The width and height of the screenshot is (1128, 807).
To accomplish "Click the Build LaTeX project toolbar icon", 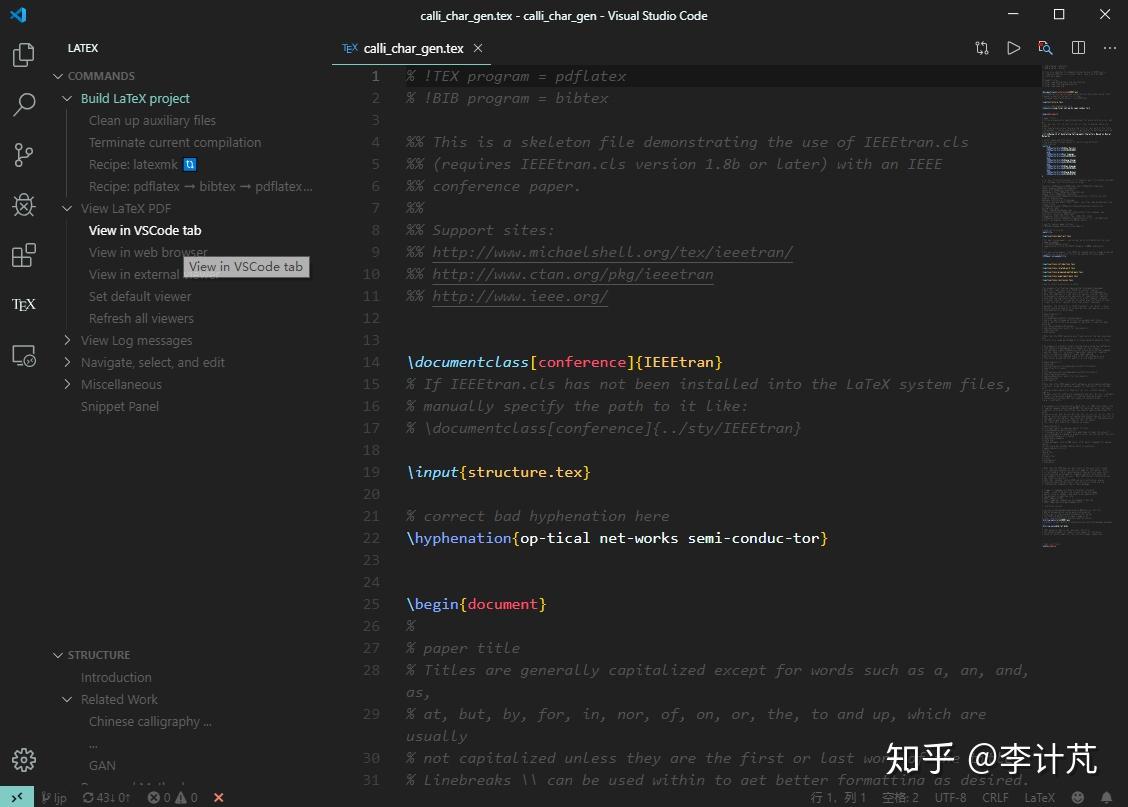I will (x=981, y=47).
